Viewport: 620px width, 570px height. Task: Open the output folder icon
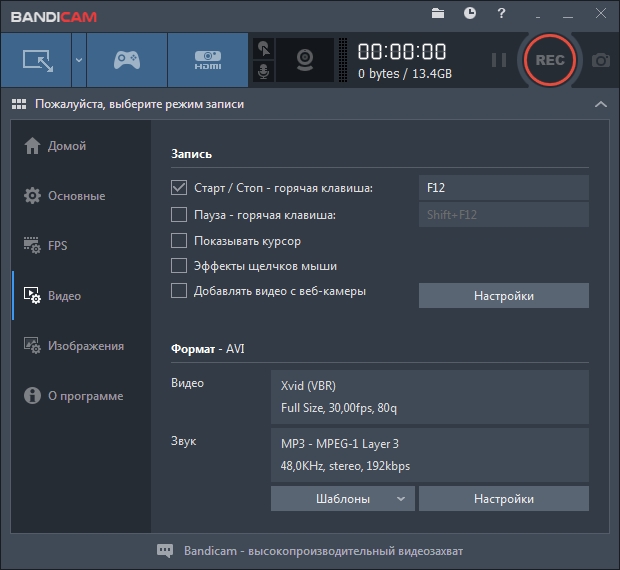coord(438,13)
